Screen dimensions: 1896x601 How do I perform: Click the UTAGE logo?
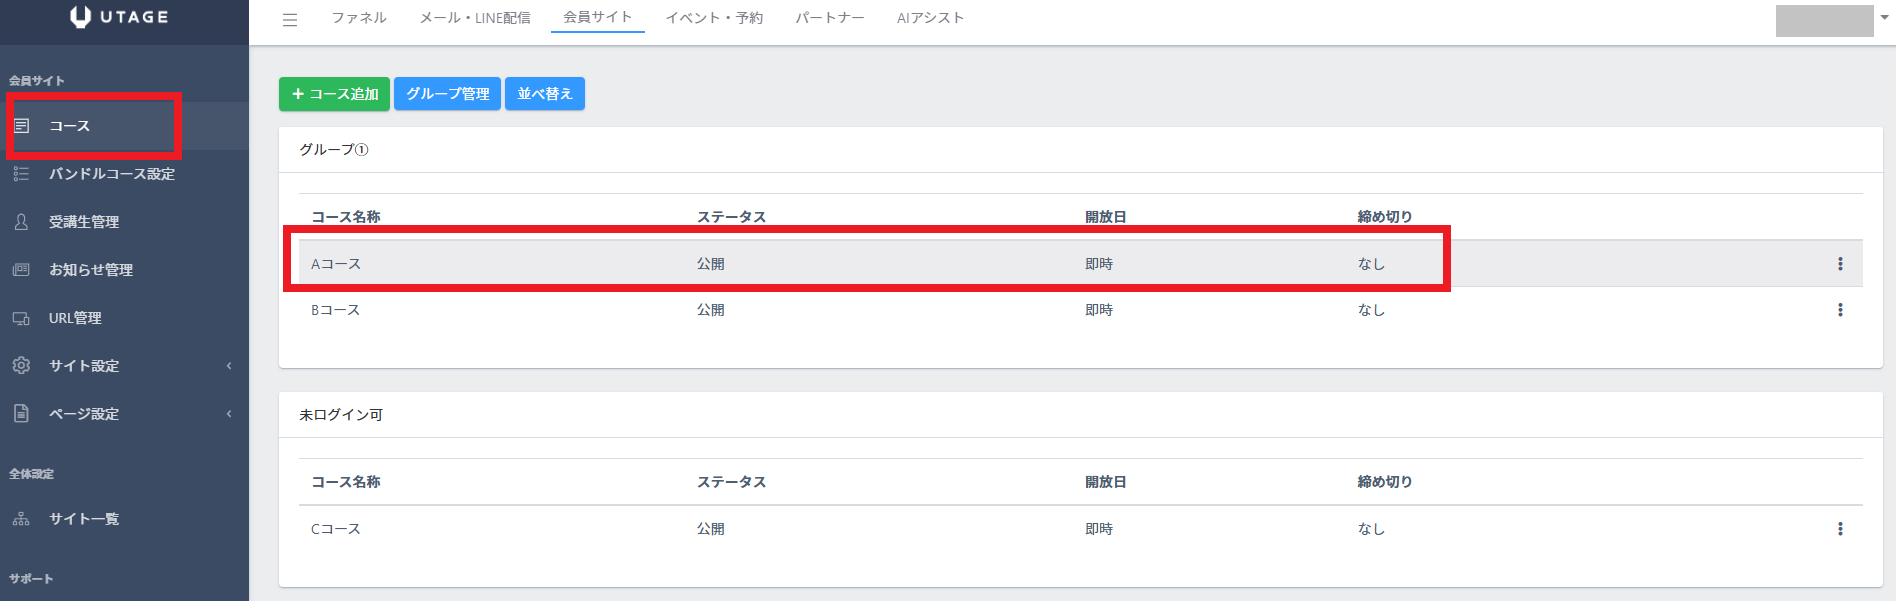(x=120, y=17)
